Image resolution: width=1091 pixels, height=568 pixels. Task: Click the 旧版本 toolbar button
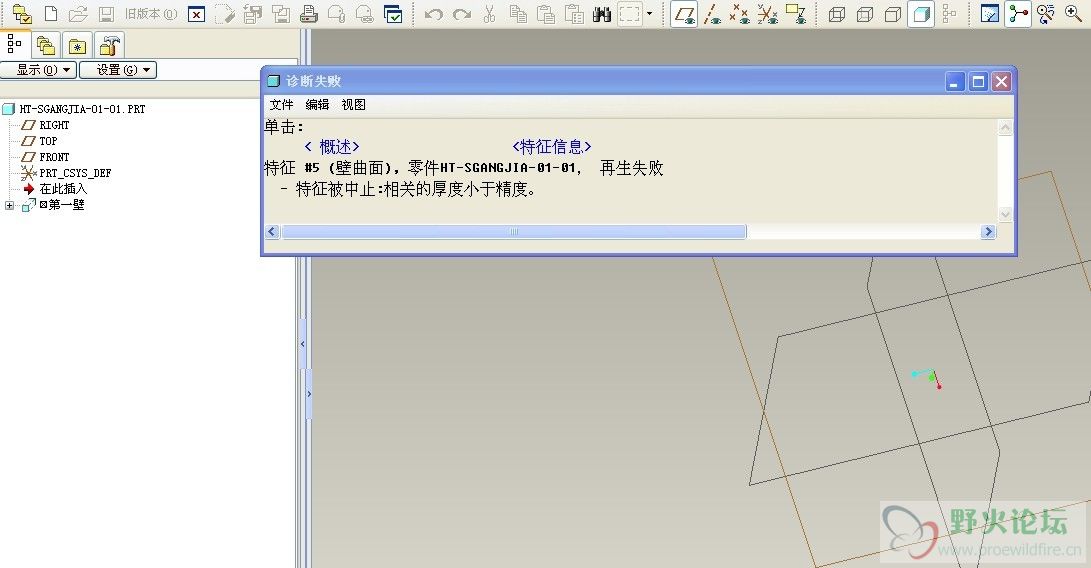(150, 14)
